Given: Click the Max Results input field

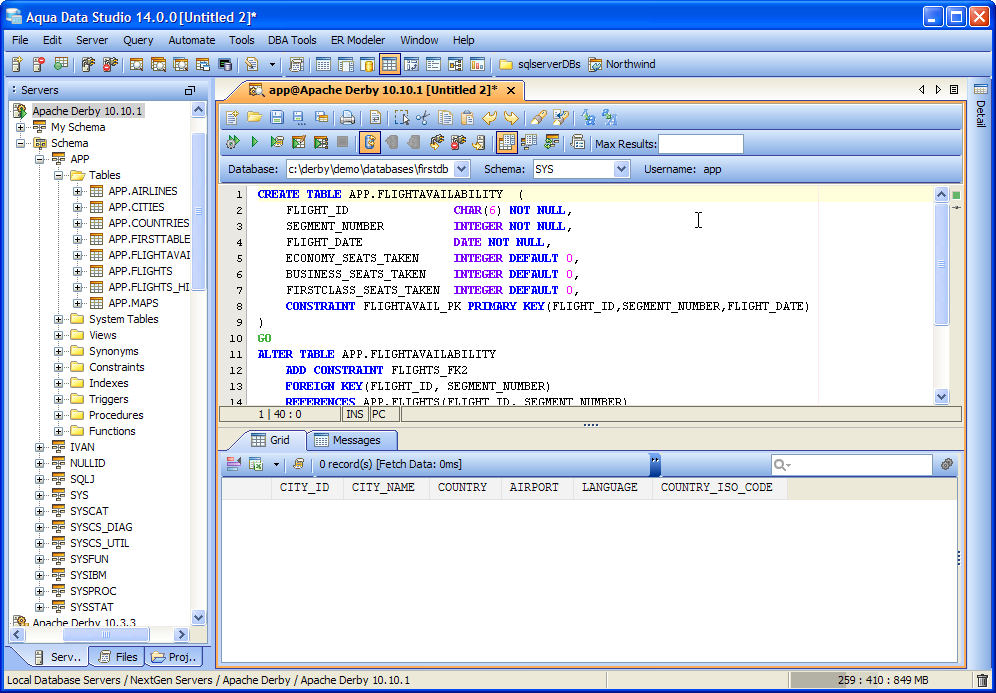Looking at the screenshot, I should (700, 144).
